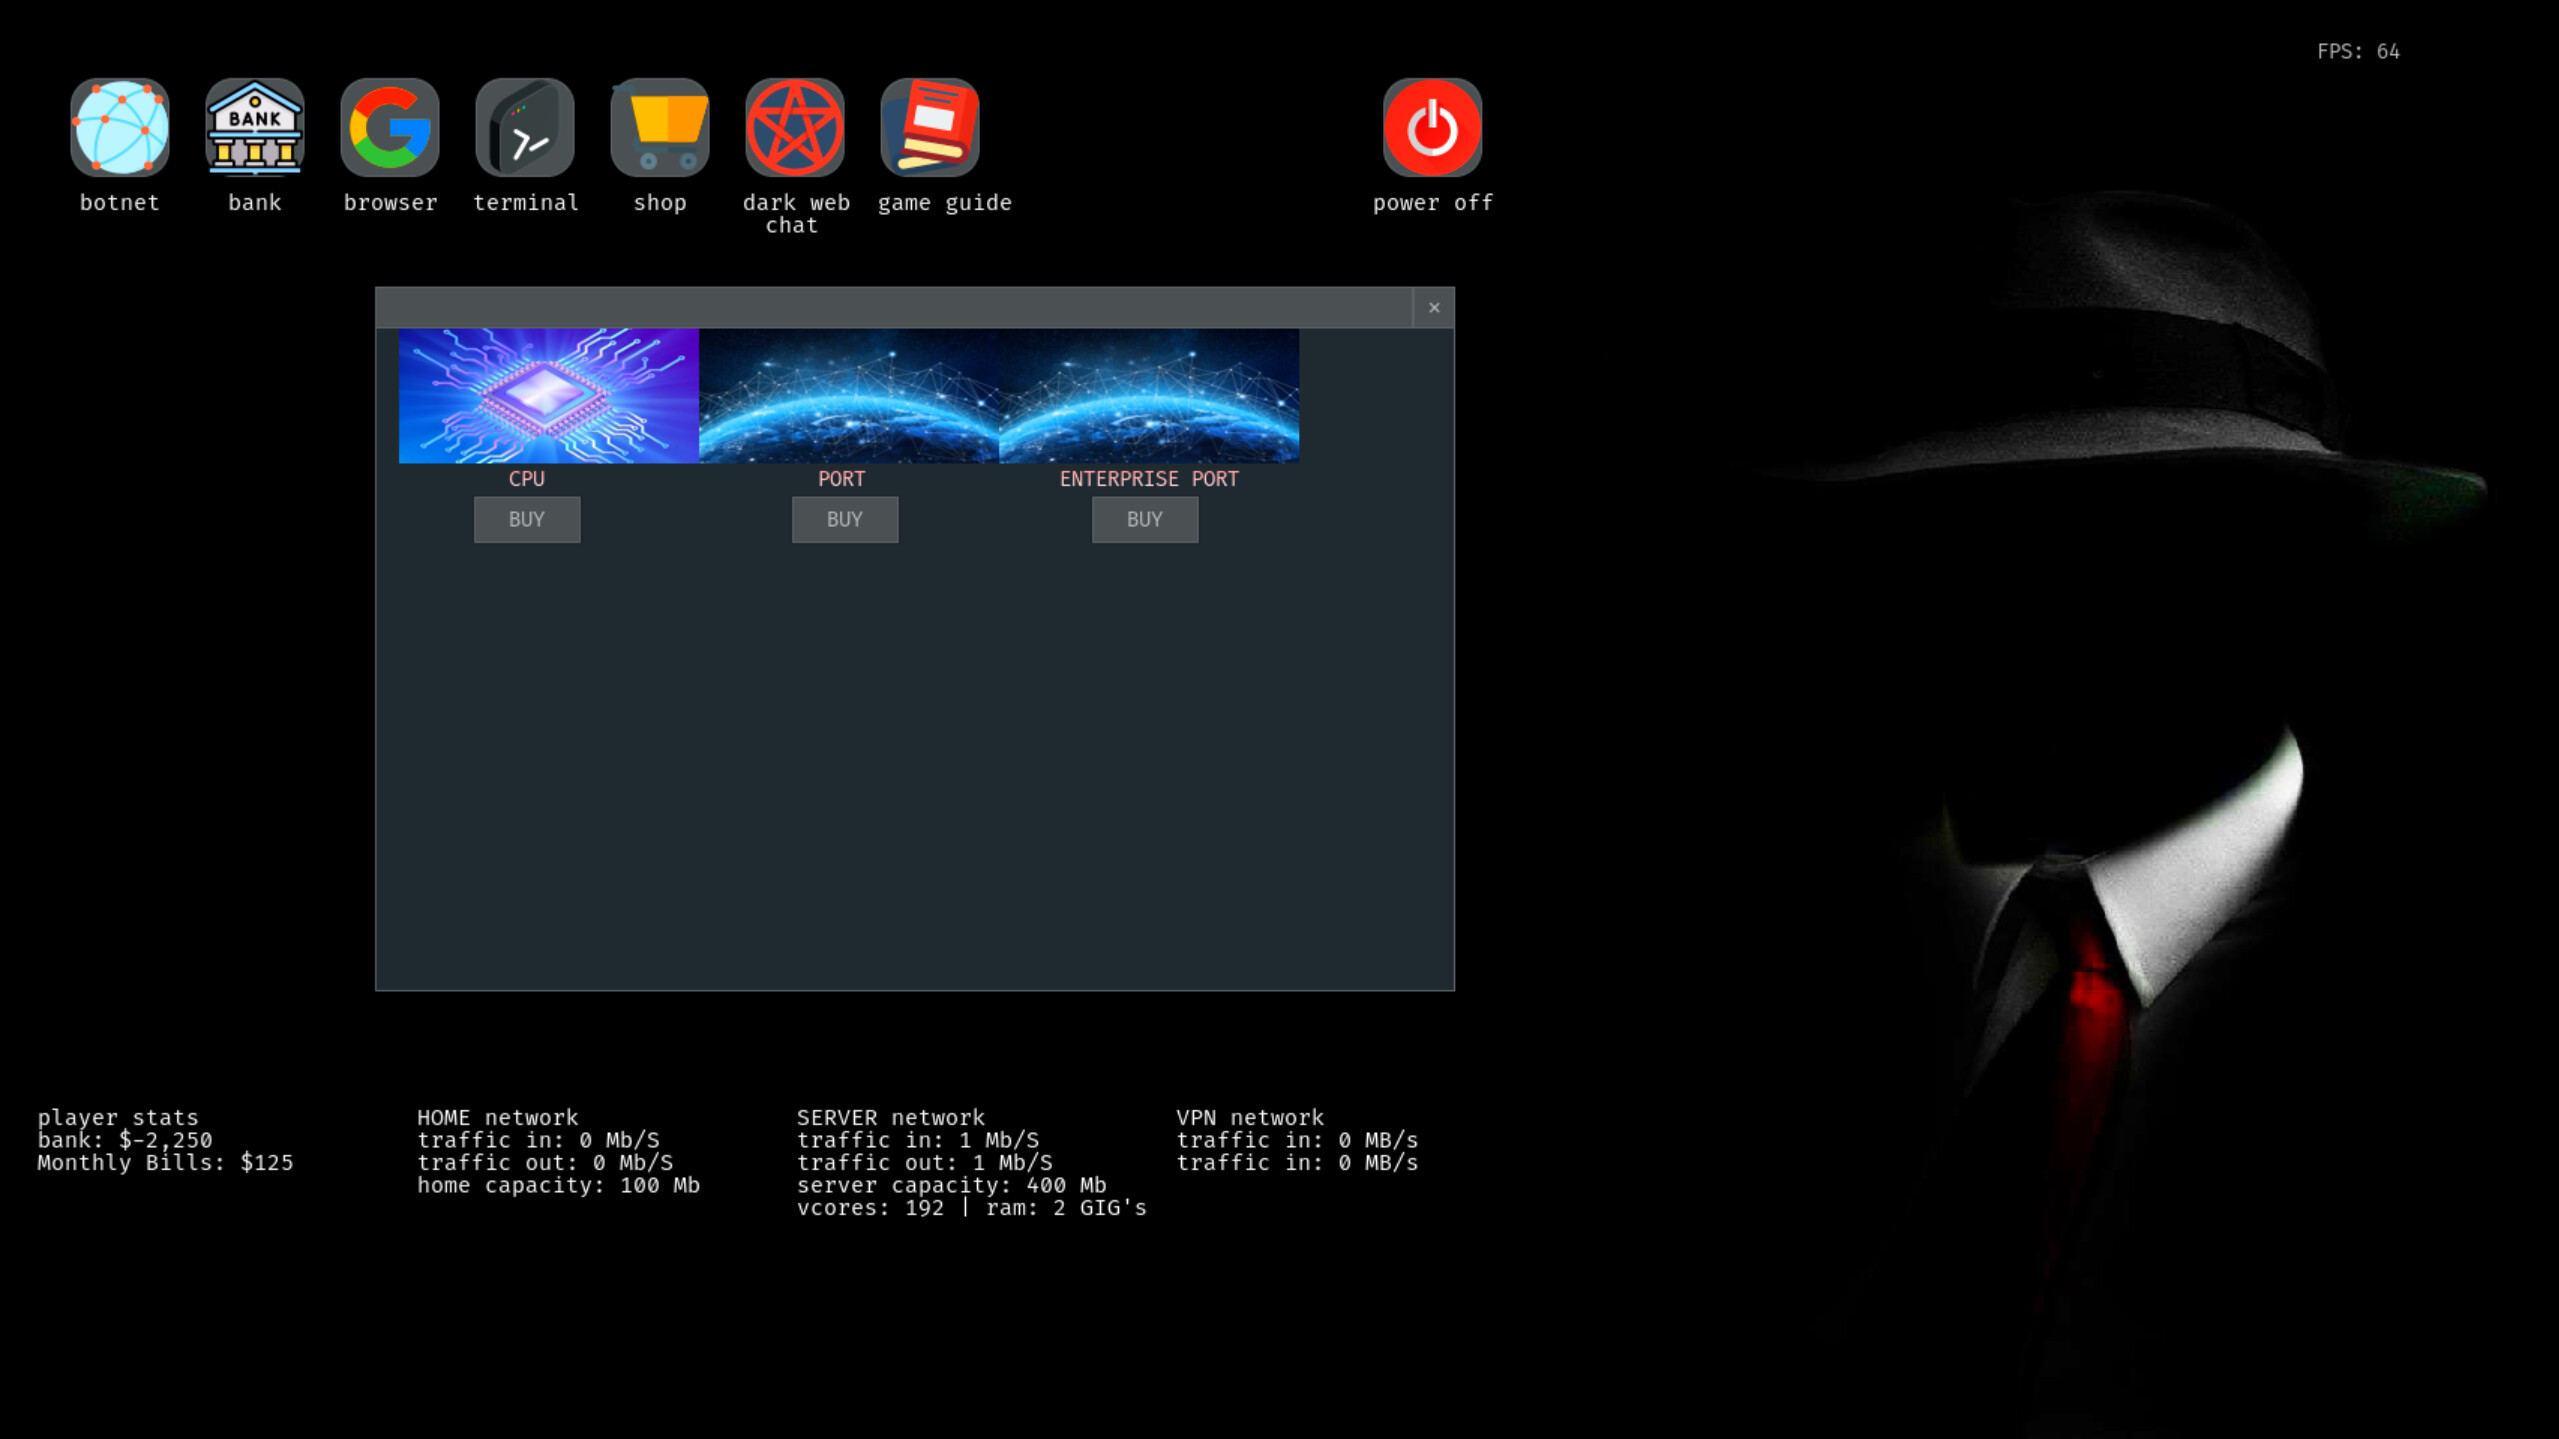The image size is (2559, 1439).
Task: Select the CPU product image
Action: point(549,396)
